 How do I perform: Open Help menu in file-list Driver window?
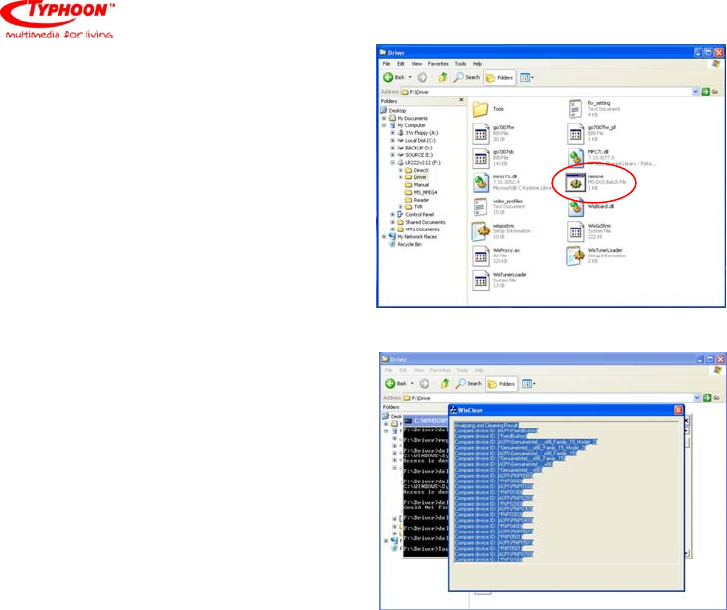point(477,64)
